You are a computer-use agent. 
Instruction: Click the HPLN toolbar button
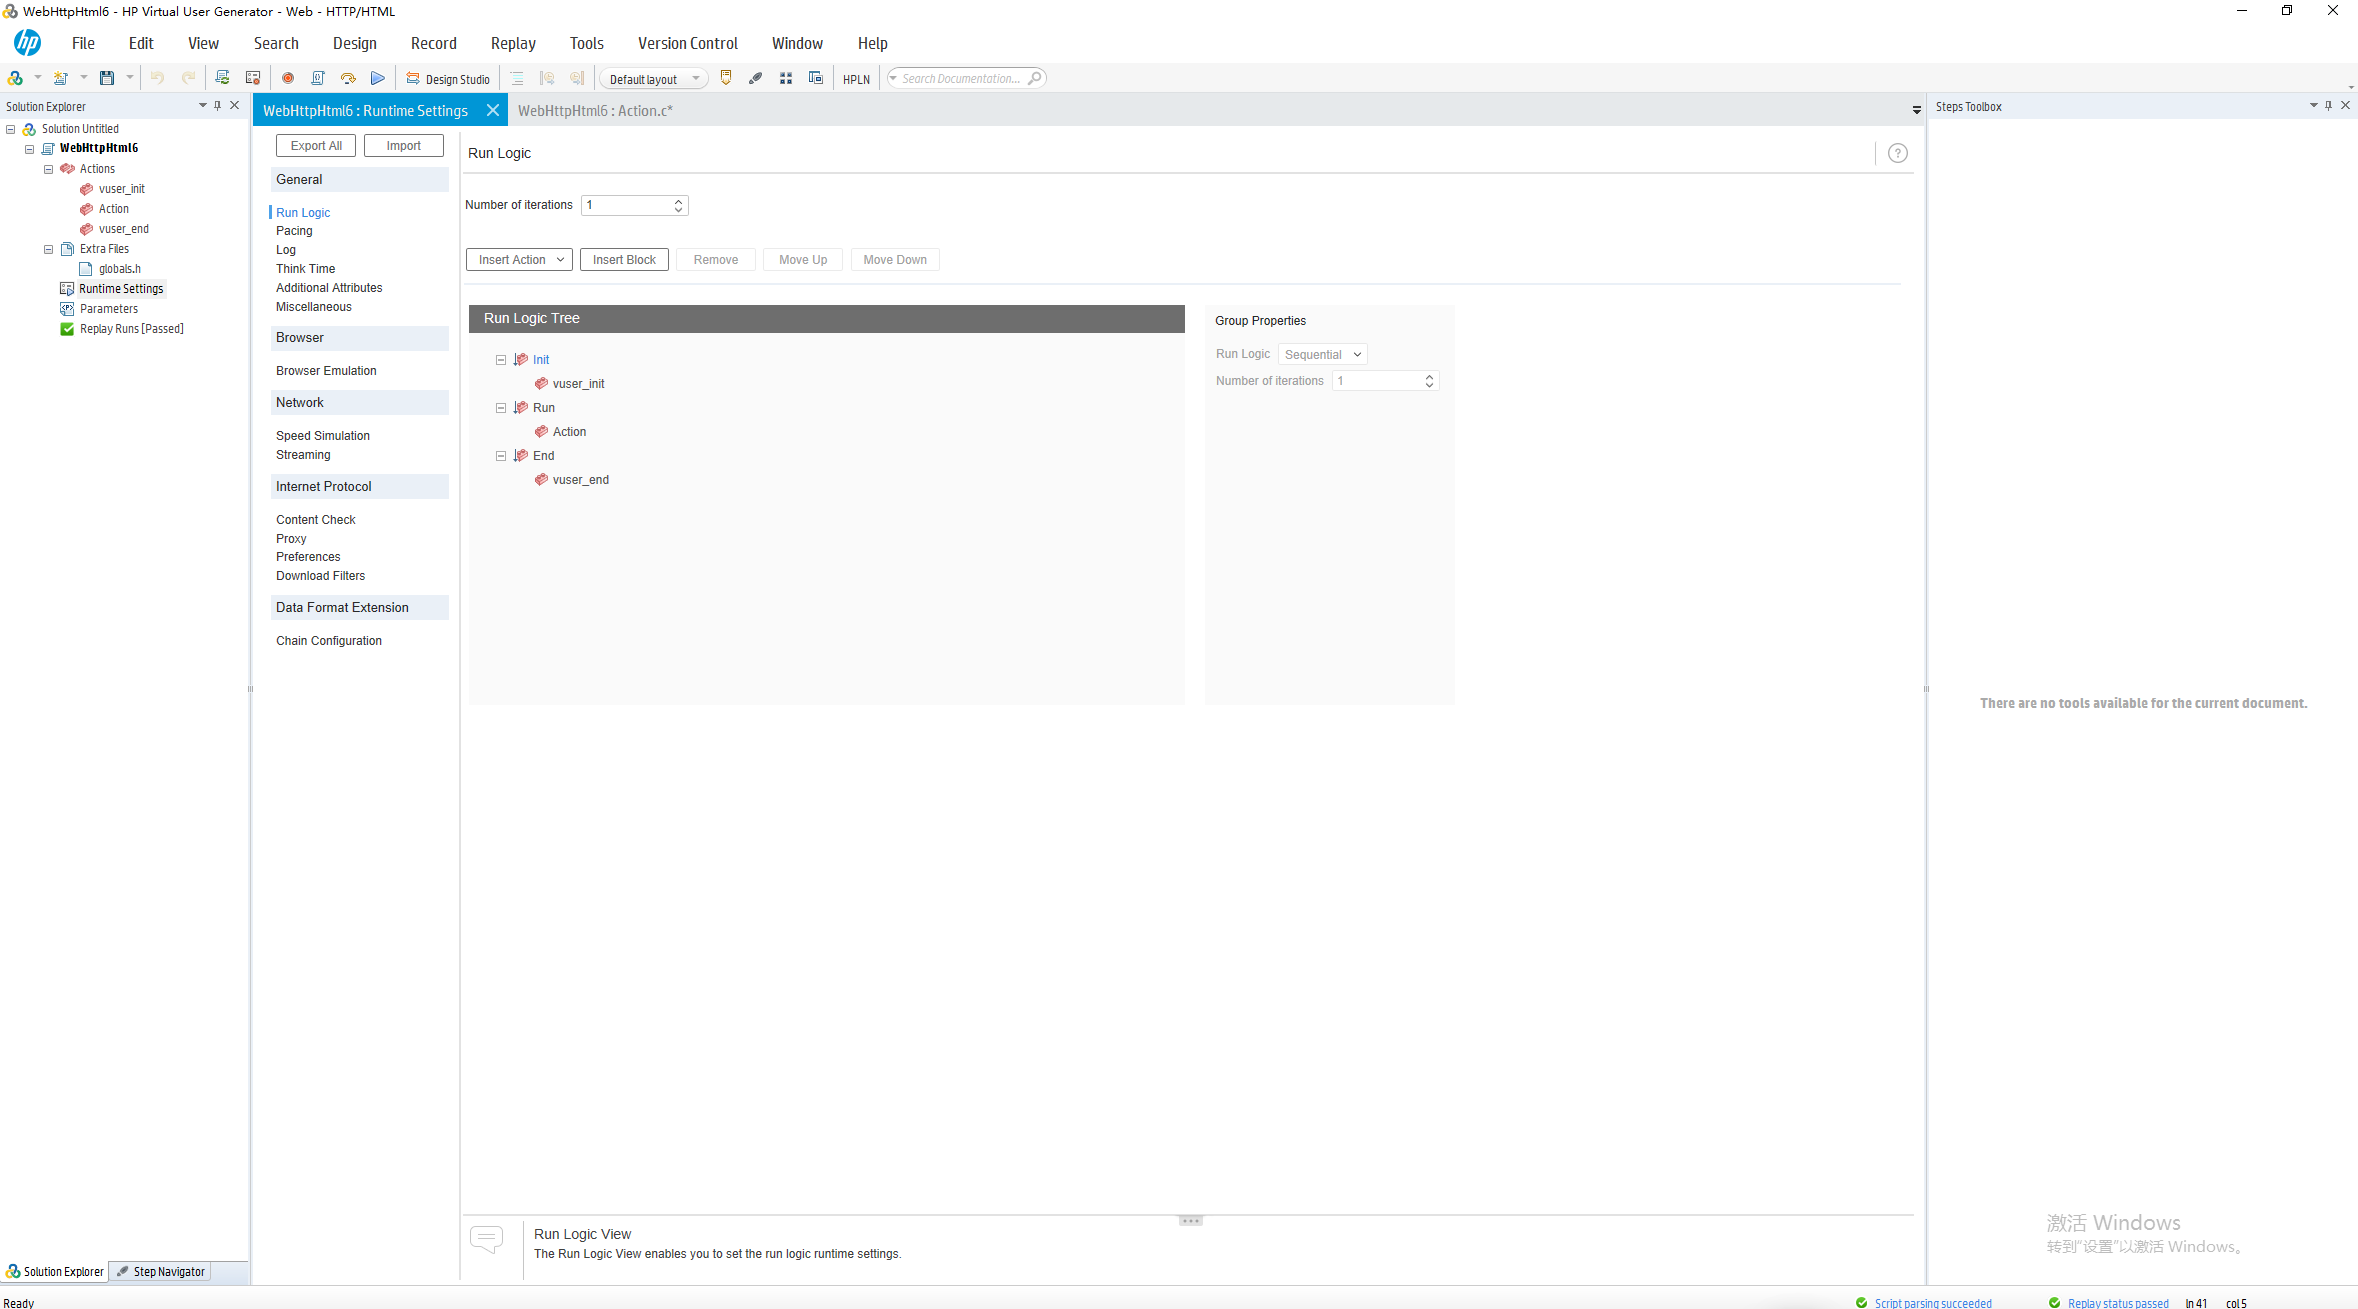[x=856, y=79]
